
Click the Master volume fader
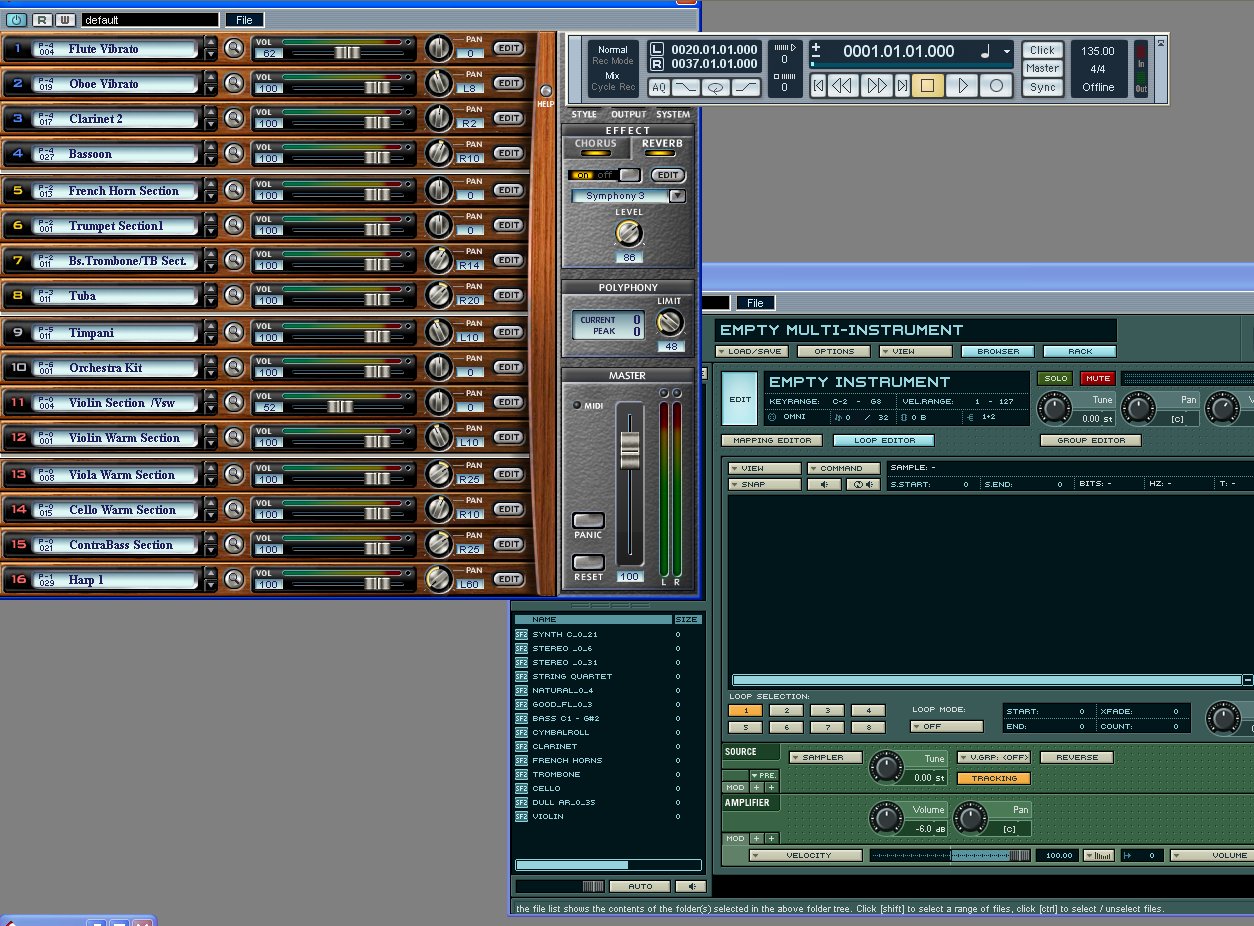629,451
